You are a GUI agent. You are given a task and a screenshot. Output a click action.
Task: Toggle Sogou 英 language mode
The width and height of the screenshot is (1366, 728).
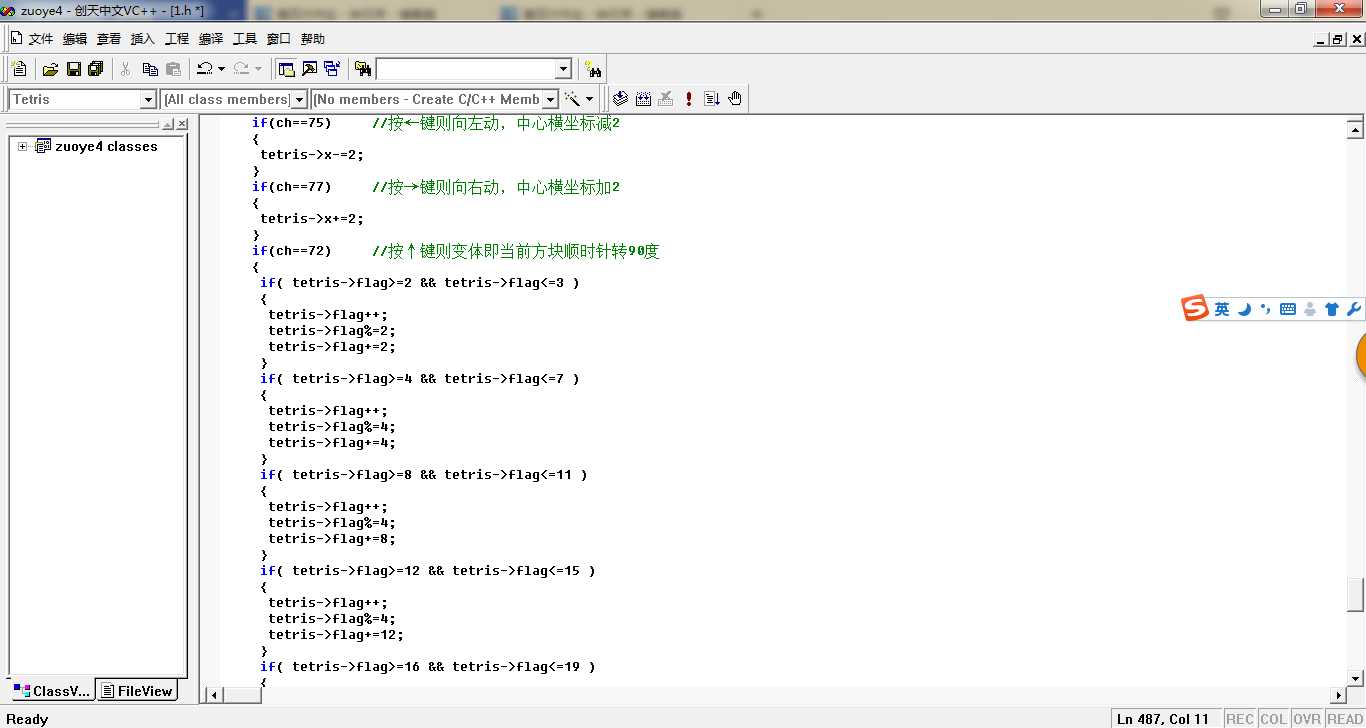[x=1222, y=310]
